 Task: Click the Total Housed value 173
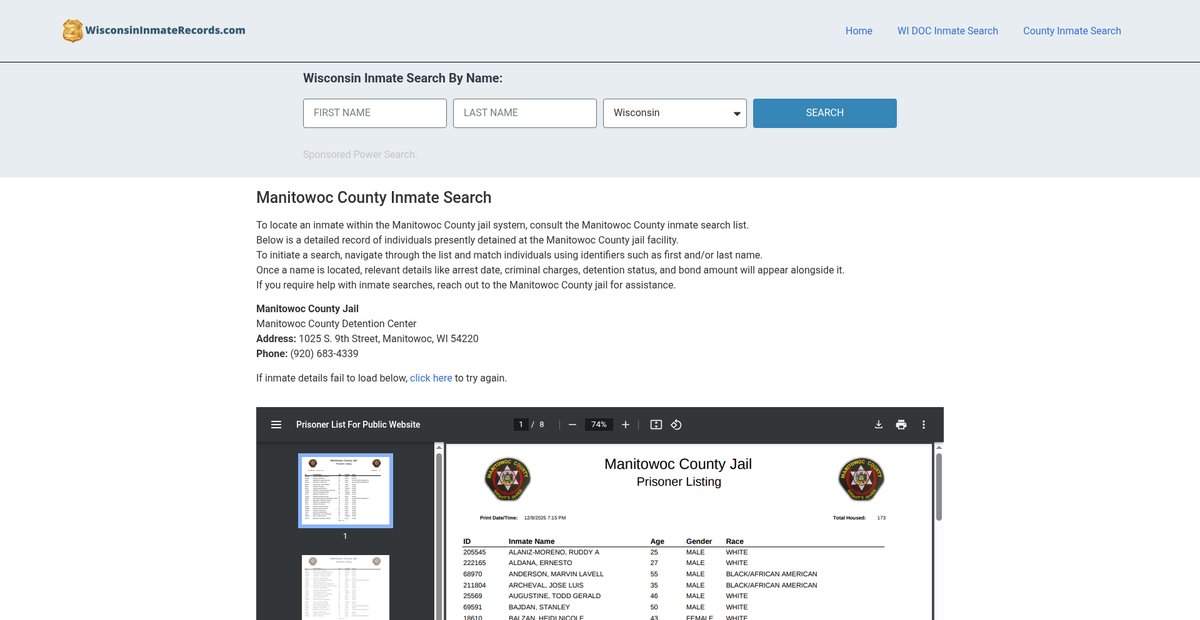pos(881,518)
